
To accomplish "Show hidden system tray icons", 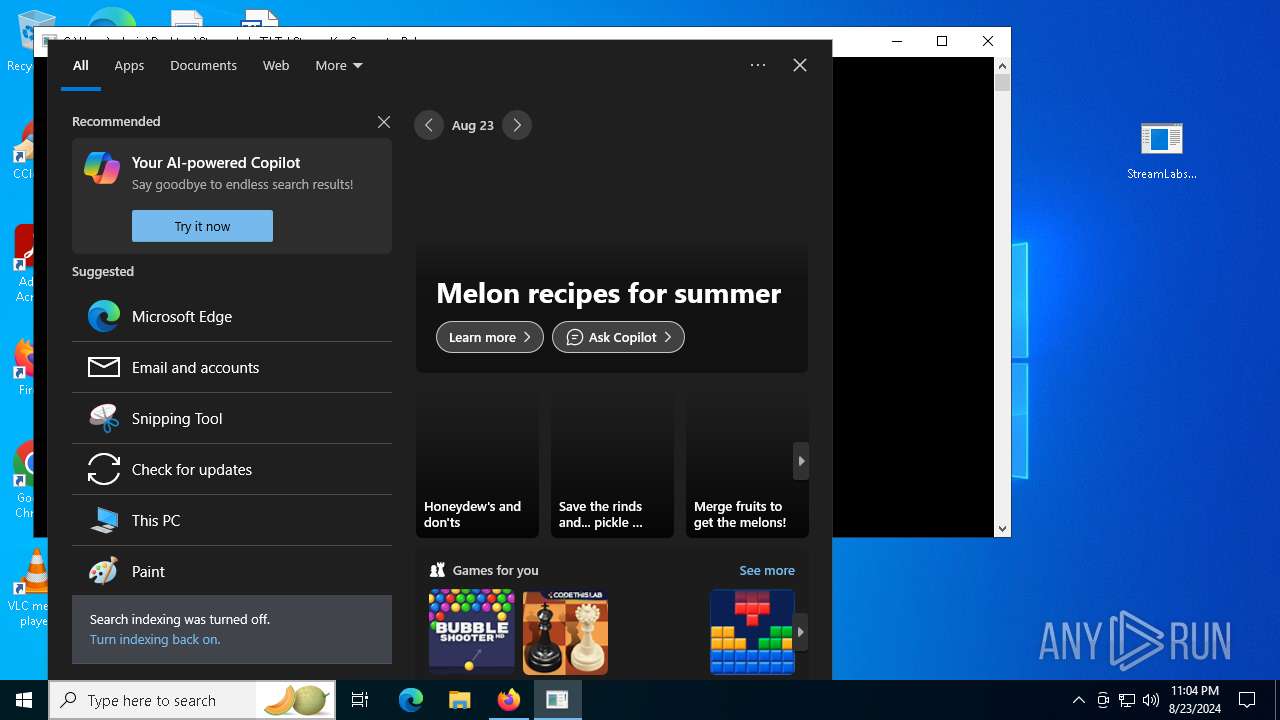I will (x=1079, y=700).
